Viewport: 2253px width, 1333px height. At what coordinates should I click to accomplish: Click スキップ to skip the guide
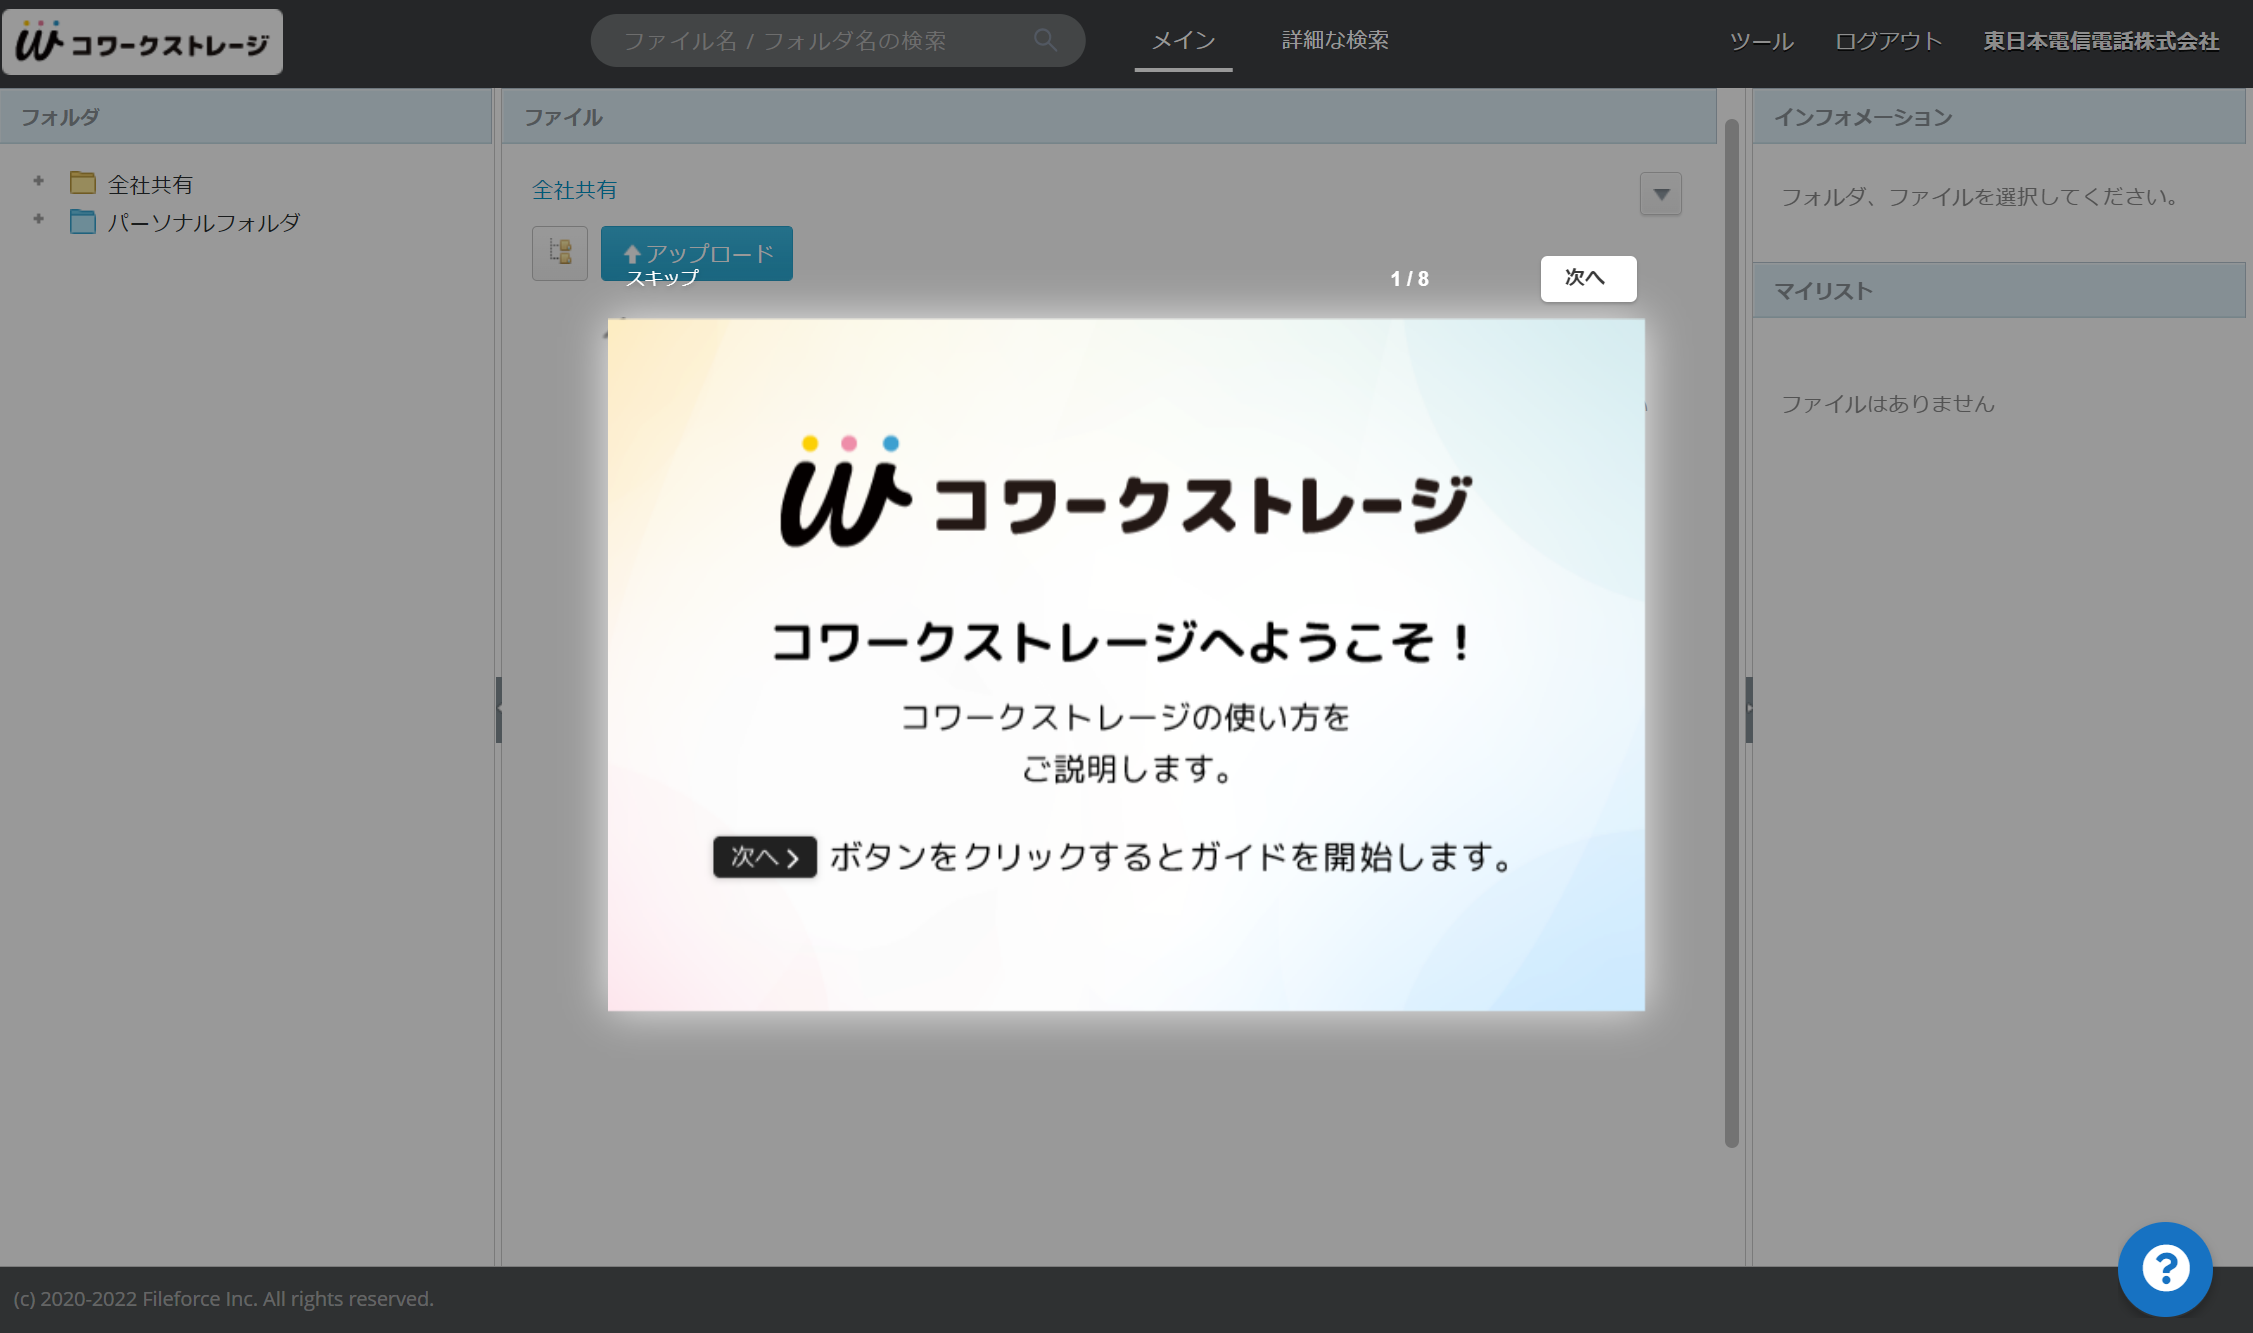point(661,278)
